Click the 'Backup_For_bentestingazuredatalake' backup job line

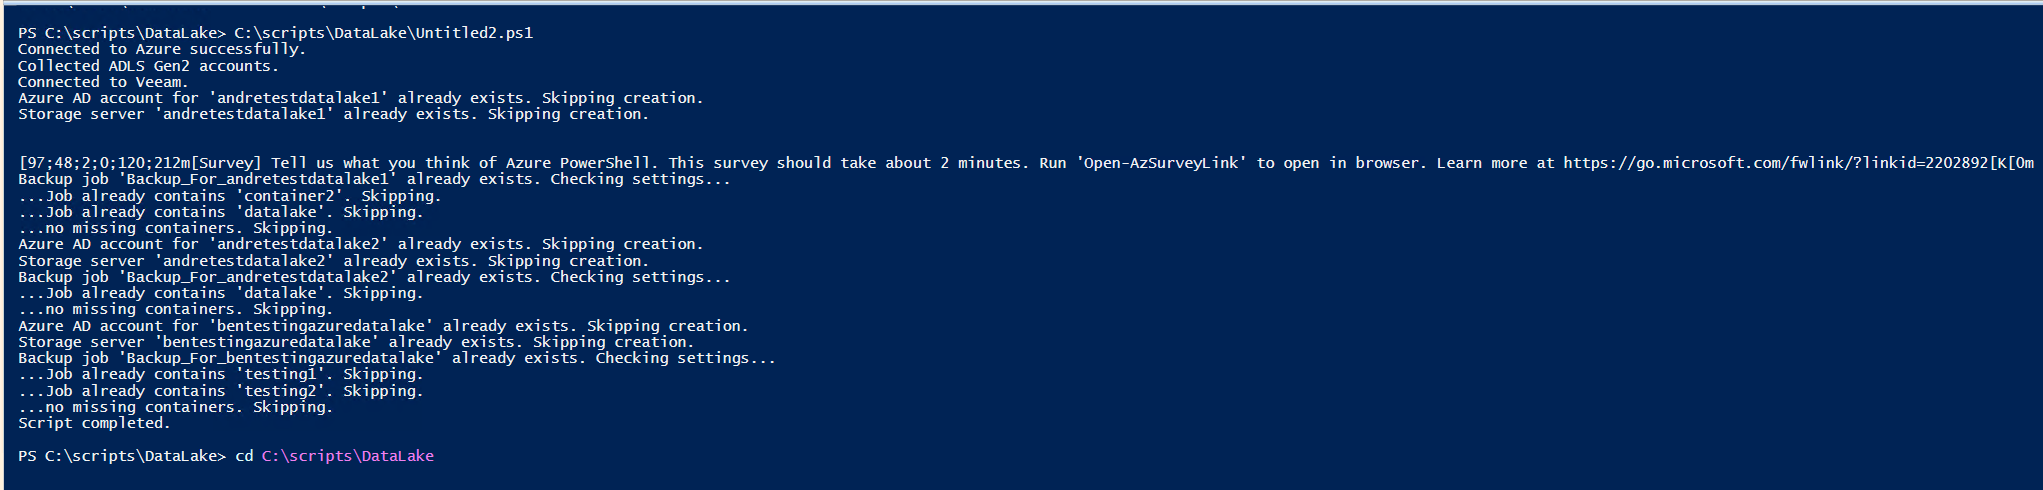pos(396,358)
